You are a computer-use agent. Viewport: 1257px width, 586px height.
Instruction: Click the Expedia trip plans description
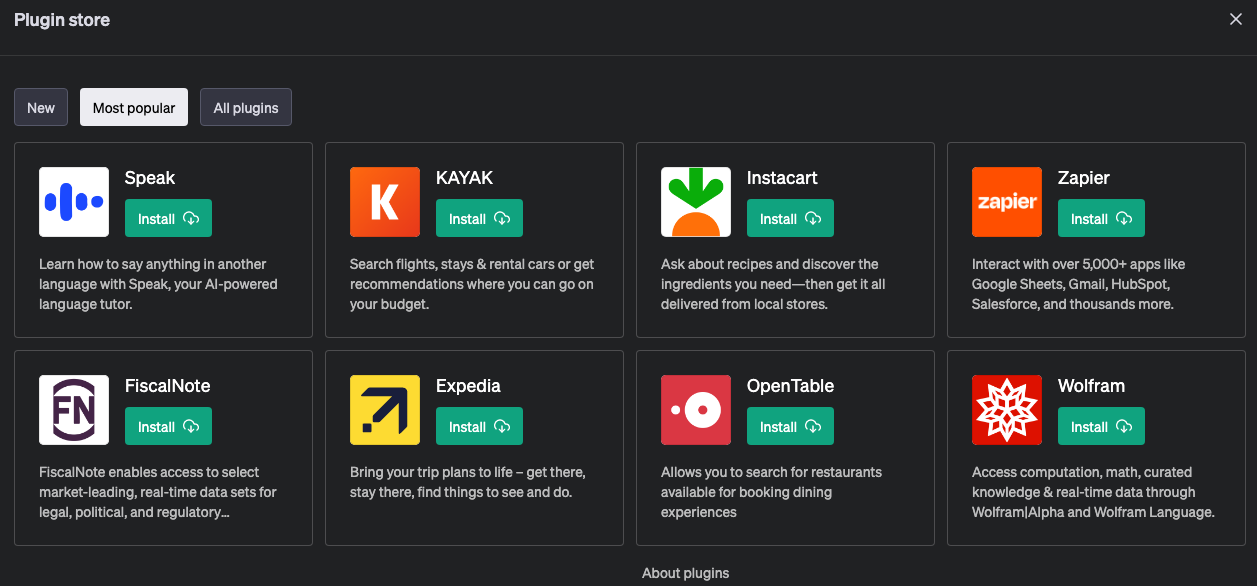pos(468,482)
